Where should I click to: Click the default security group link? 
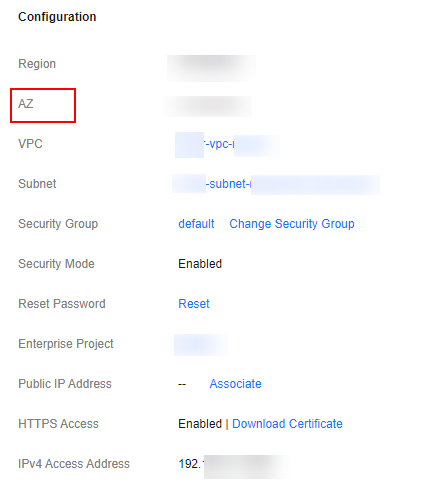(x=196, y=224)
